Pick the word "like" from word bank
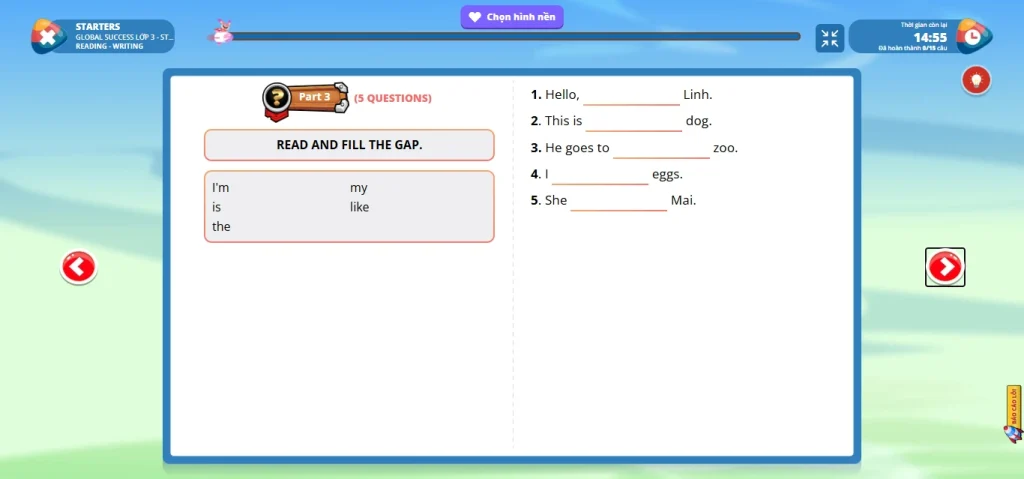The image size is (1024, 479). pyautogui.click(x=360, y=207)
